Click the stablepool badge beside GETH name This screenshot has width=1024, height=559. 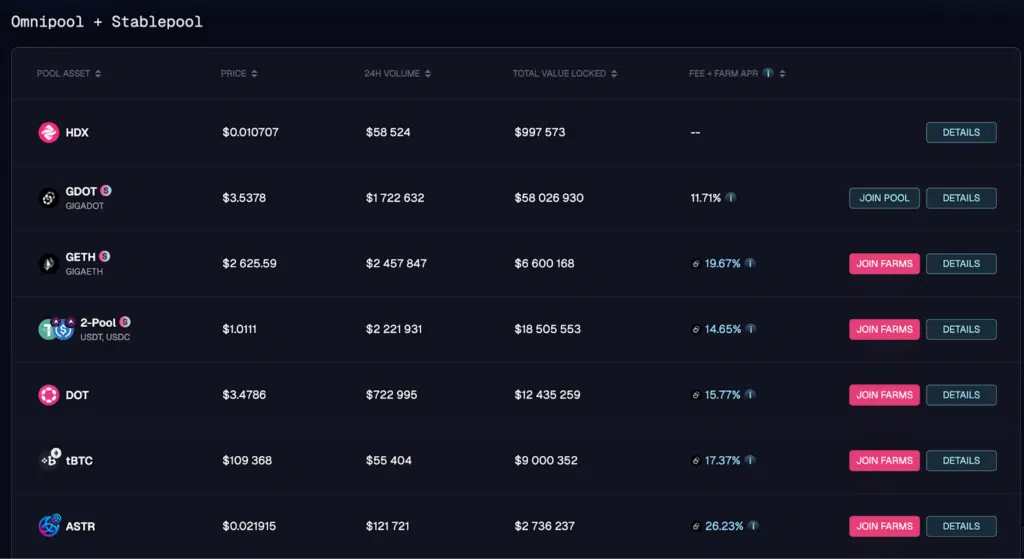(105, 257)
